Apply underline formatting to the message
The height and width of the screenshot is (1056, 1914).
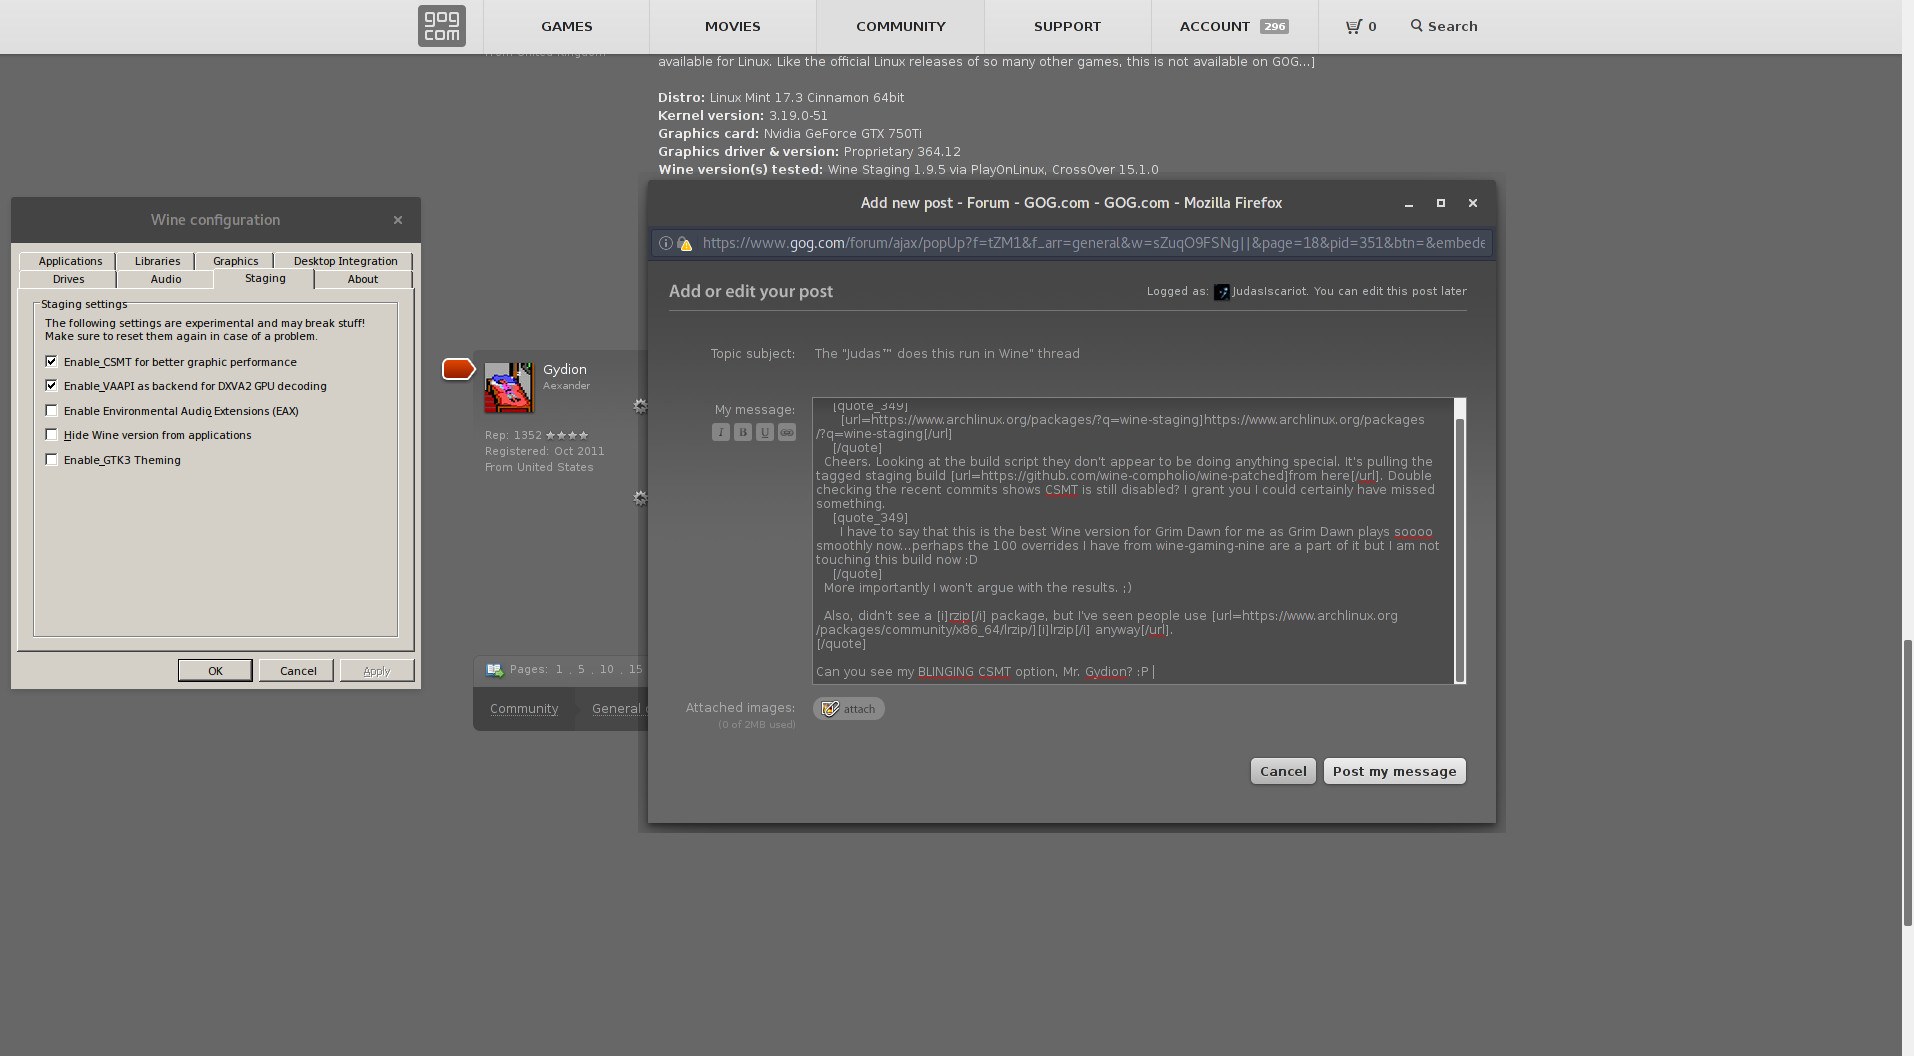coord(765,432)
